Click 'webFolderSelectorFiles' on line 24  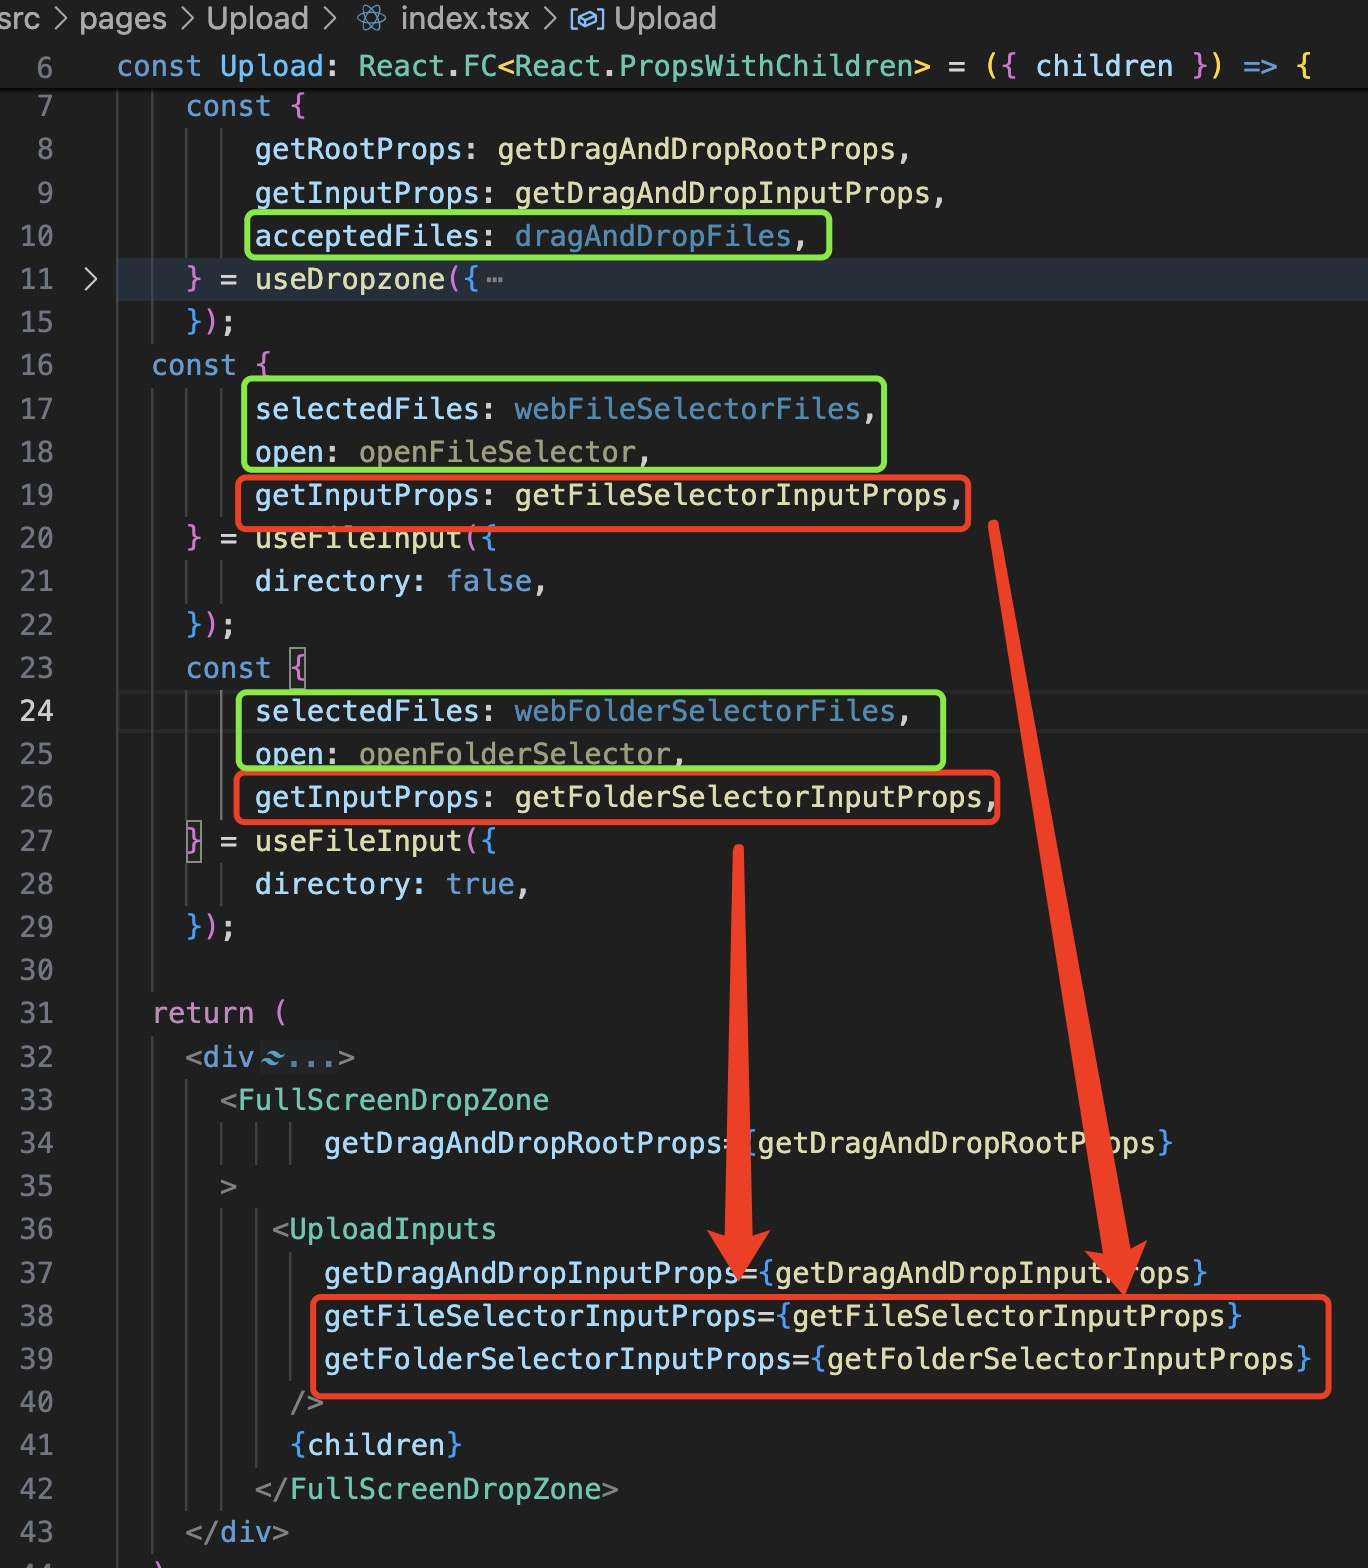[x=705, y=711]
